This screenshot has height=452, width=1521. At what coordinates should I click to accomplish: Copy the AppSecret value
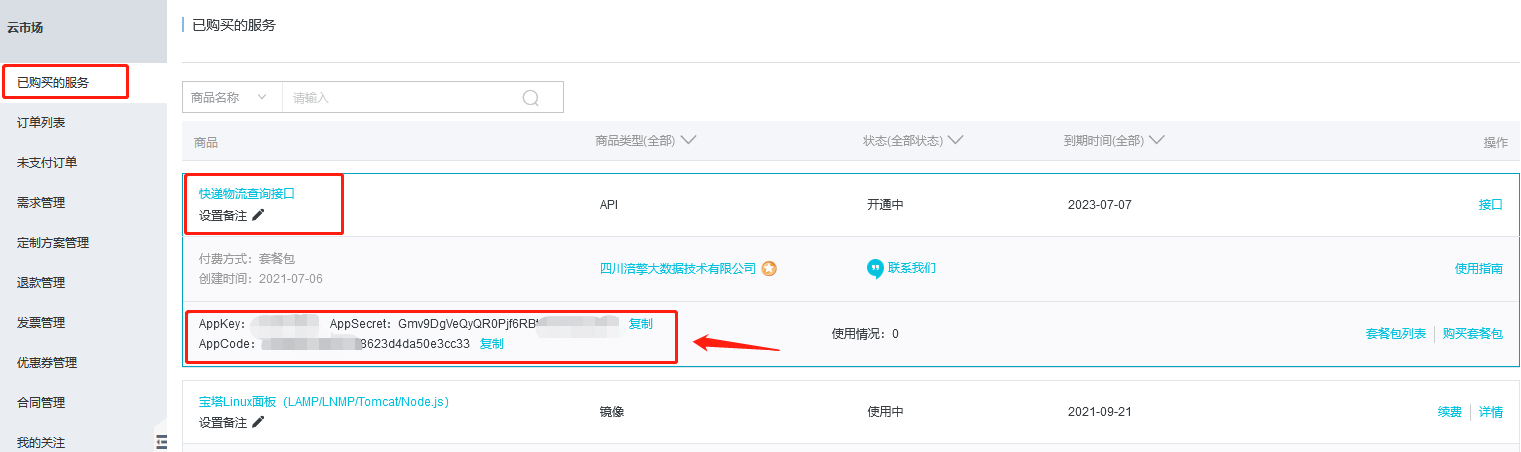pyautogui.click(x=640, y=324)
